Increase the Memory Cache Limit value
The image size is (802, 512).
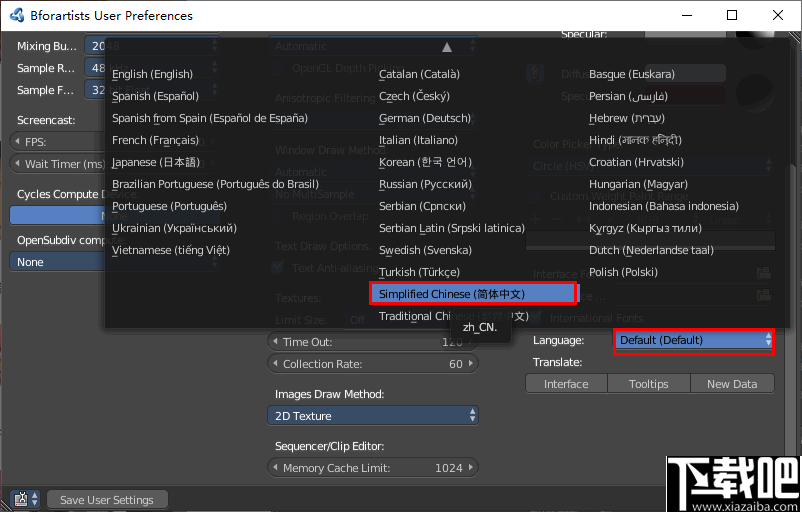tap(472, 468)
